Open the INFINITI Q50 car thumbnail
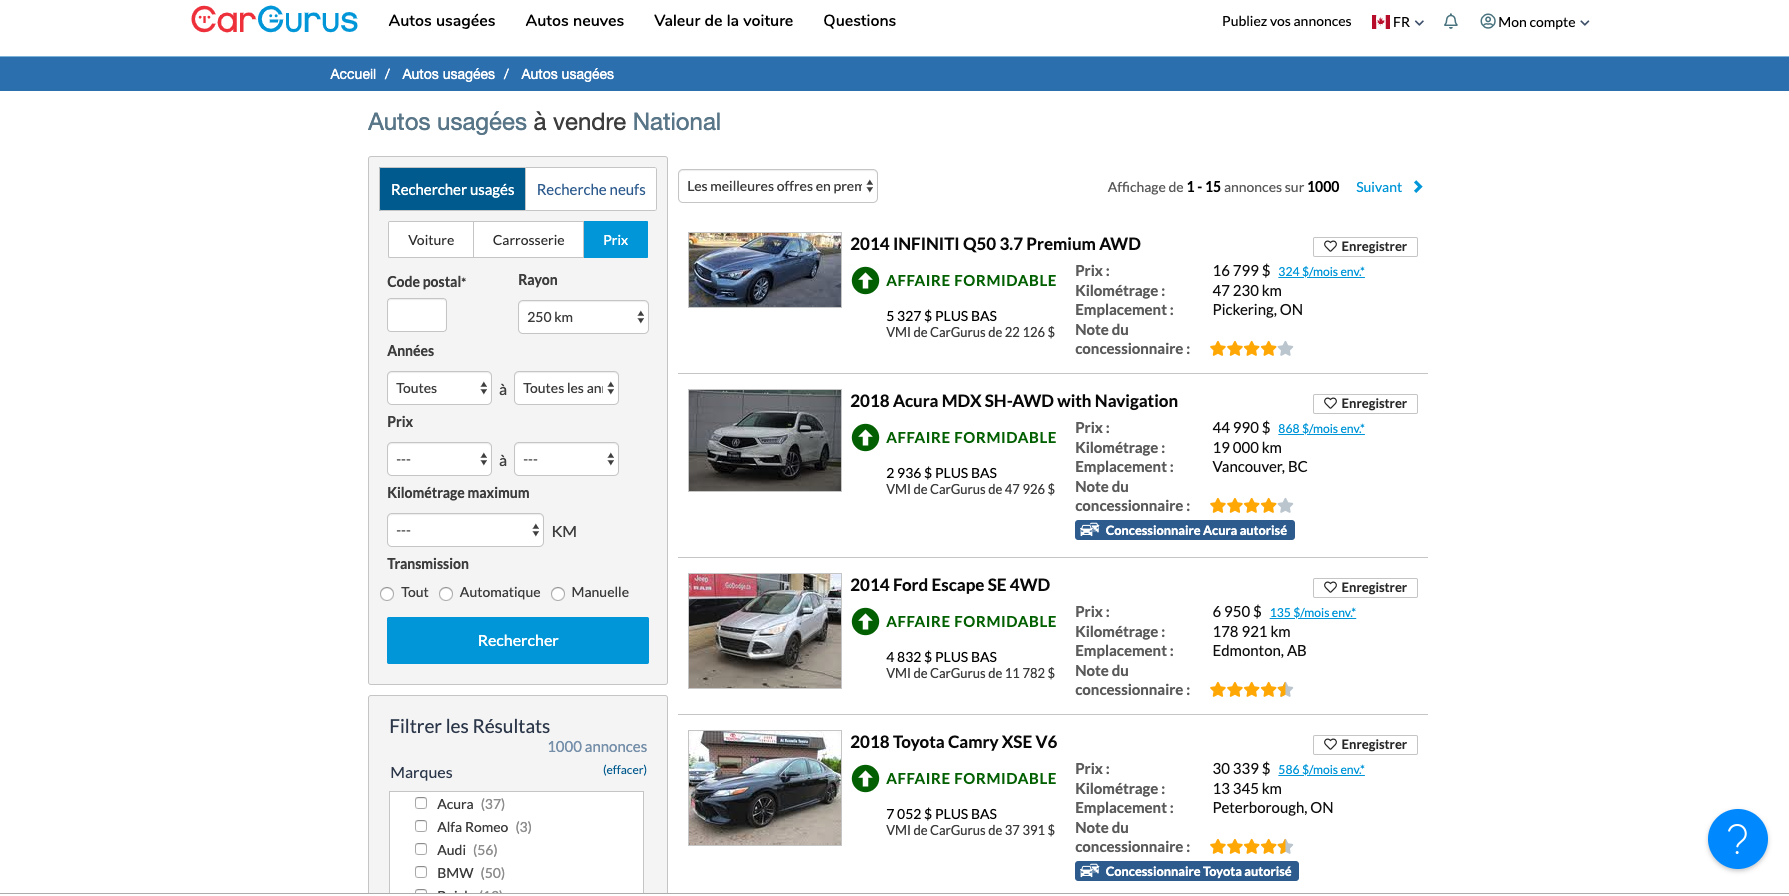Image resolution: width=1789 pixels, height=896 pixels. click(x=765, y=270)
